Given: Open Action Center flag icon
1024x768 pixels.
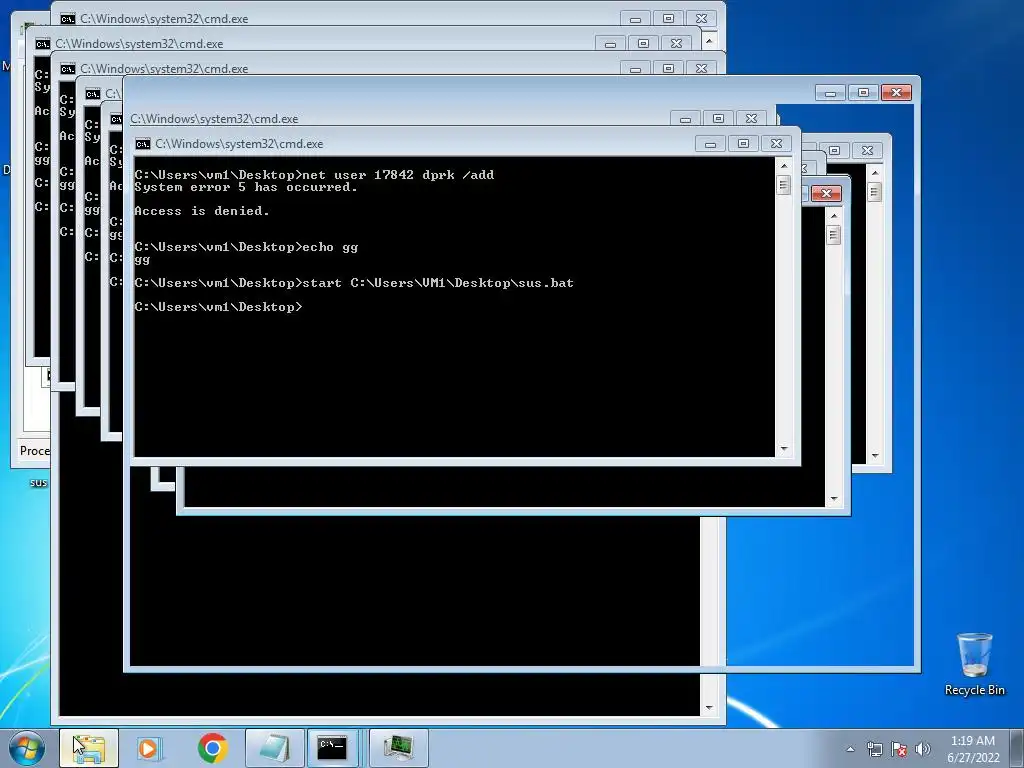Looking at the screenshot, I should click(x=899, y=749).
